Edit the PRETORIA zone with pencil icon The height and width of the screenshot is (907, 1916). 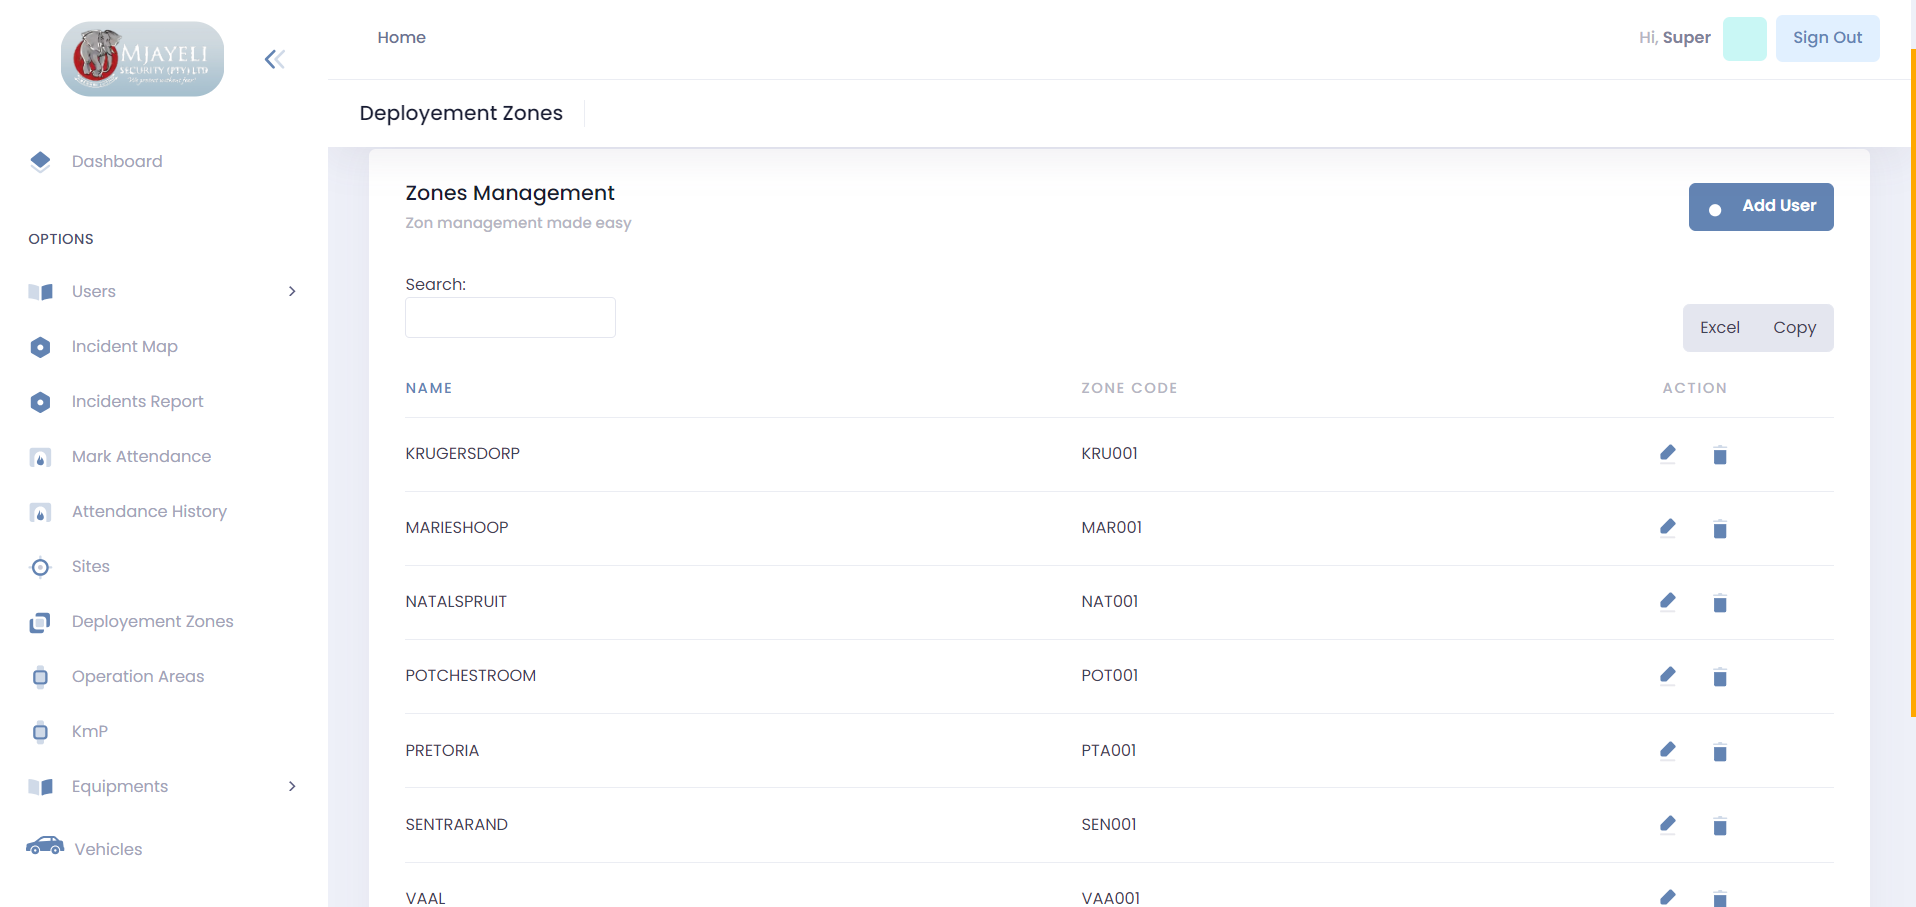pos(1667,750)
